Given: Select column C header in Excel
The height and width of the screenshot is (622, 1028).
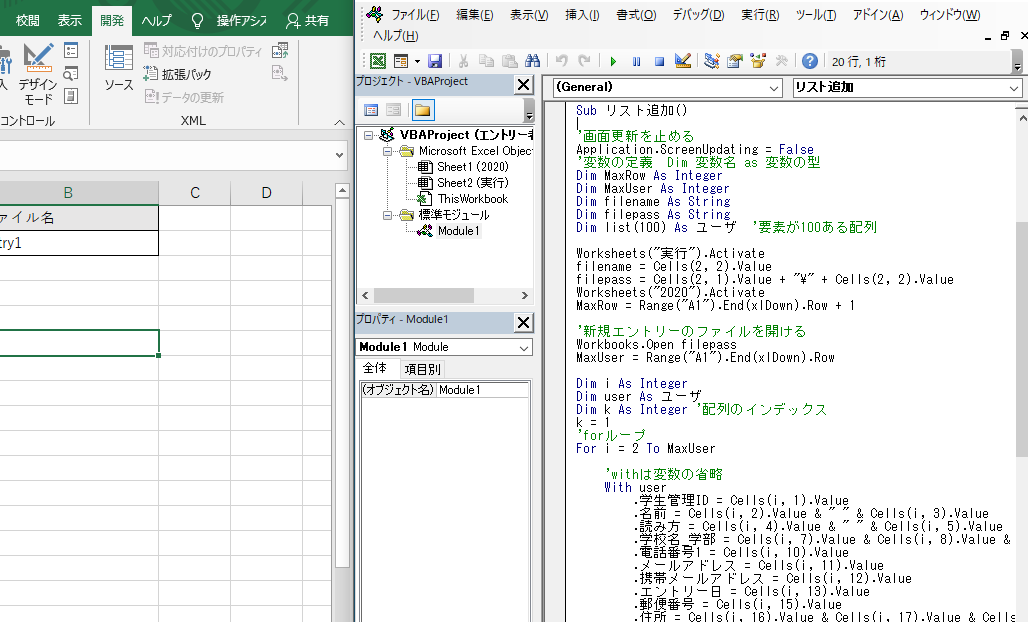Looking at the screenshot, I should click(195, 193).
